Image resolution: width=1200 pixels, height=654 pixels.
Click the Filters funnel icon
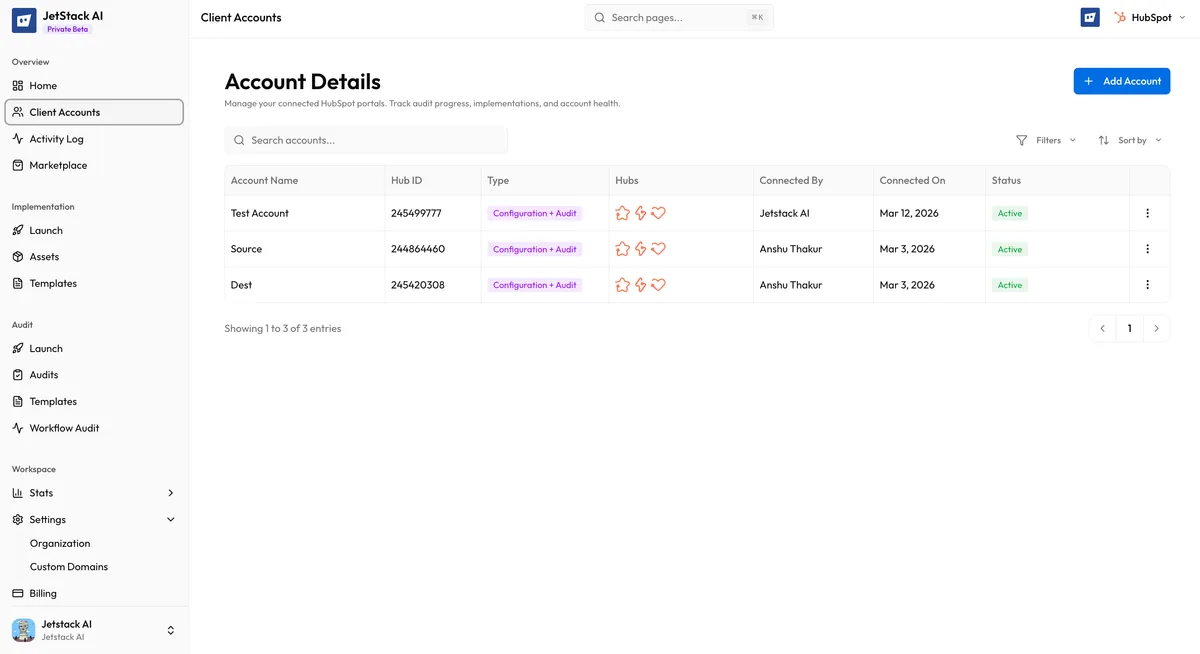click(x=1021, y=140)
